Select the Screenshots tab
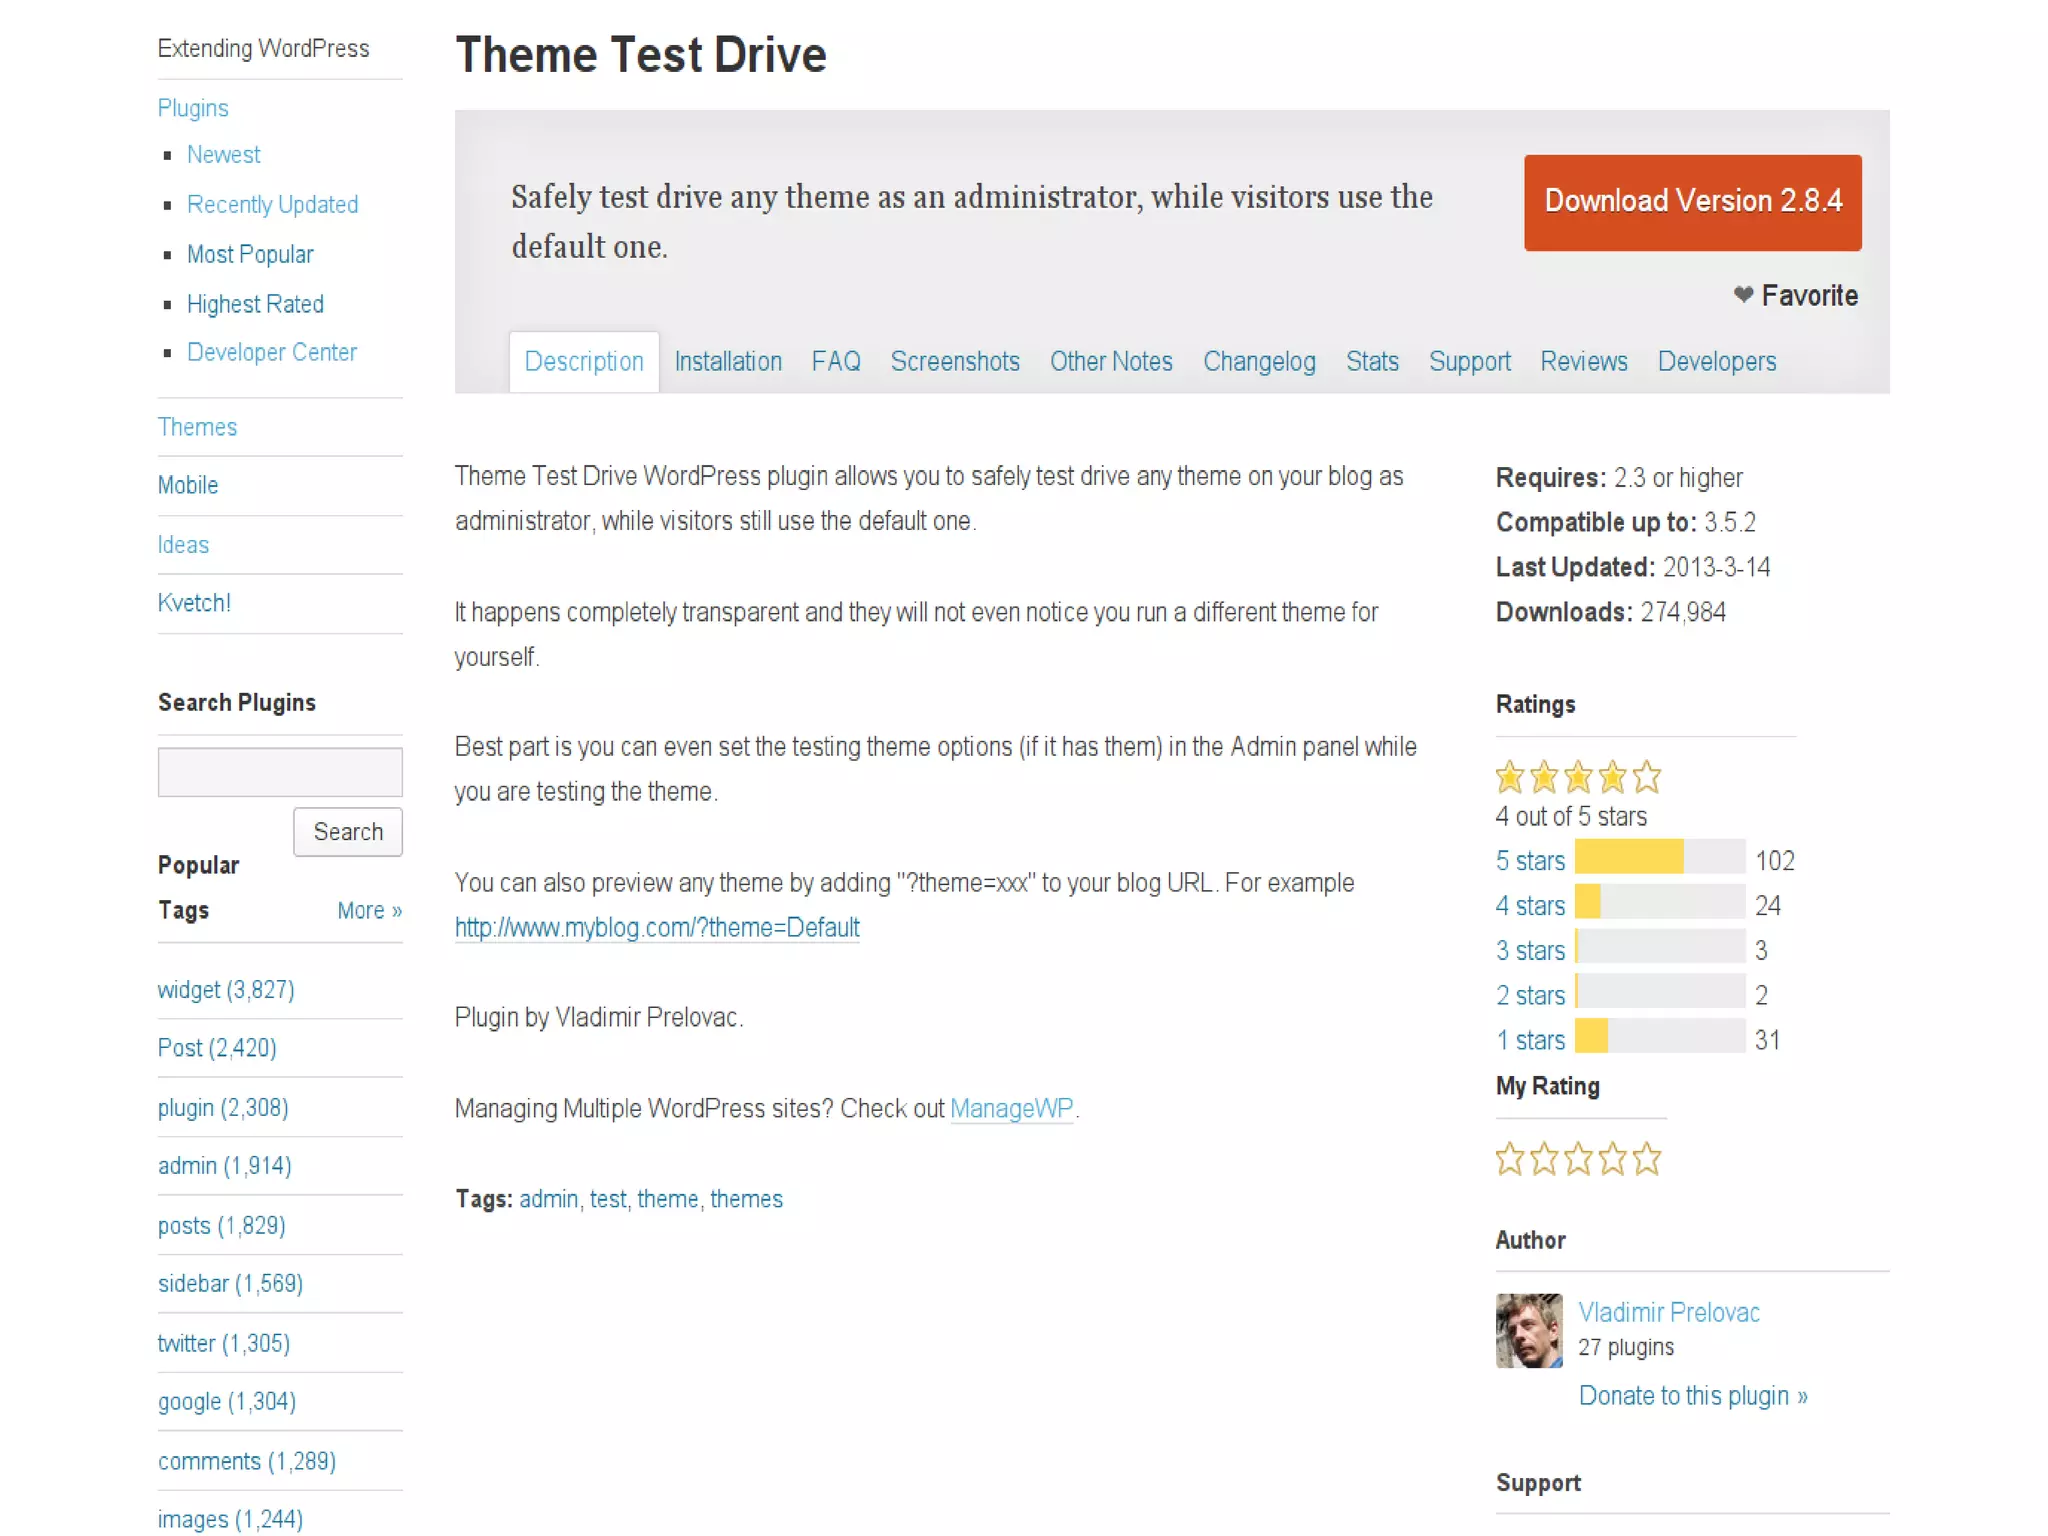This screenshot has width=2048, height=1536. (954, 361)
